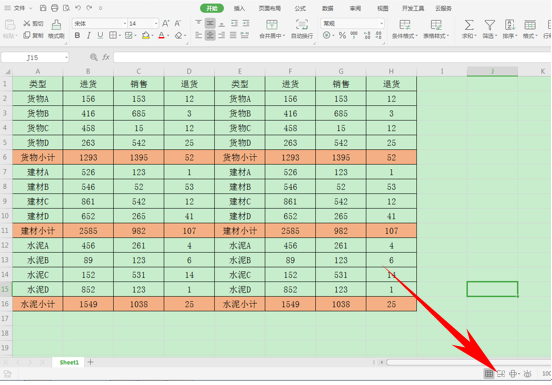Toggle Underline formatting
The image size is (552, 385).
pyautogui.click(x=100, y=35)
